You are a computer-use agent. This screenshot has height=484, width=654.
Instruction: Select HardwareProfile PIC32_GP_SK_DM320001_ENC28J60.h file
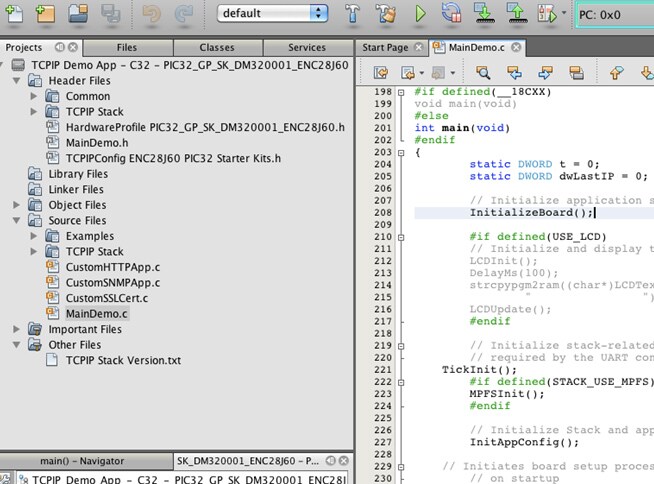[x=205, y=127]
